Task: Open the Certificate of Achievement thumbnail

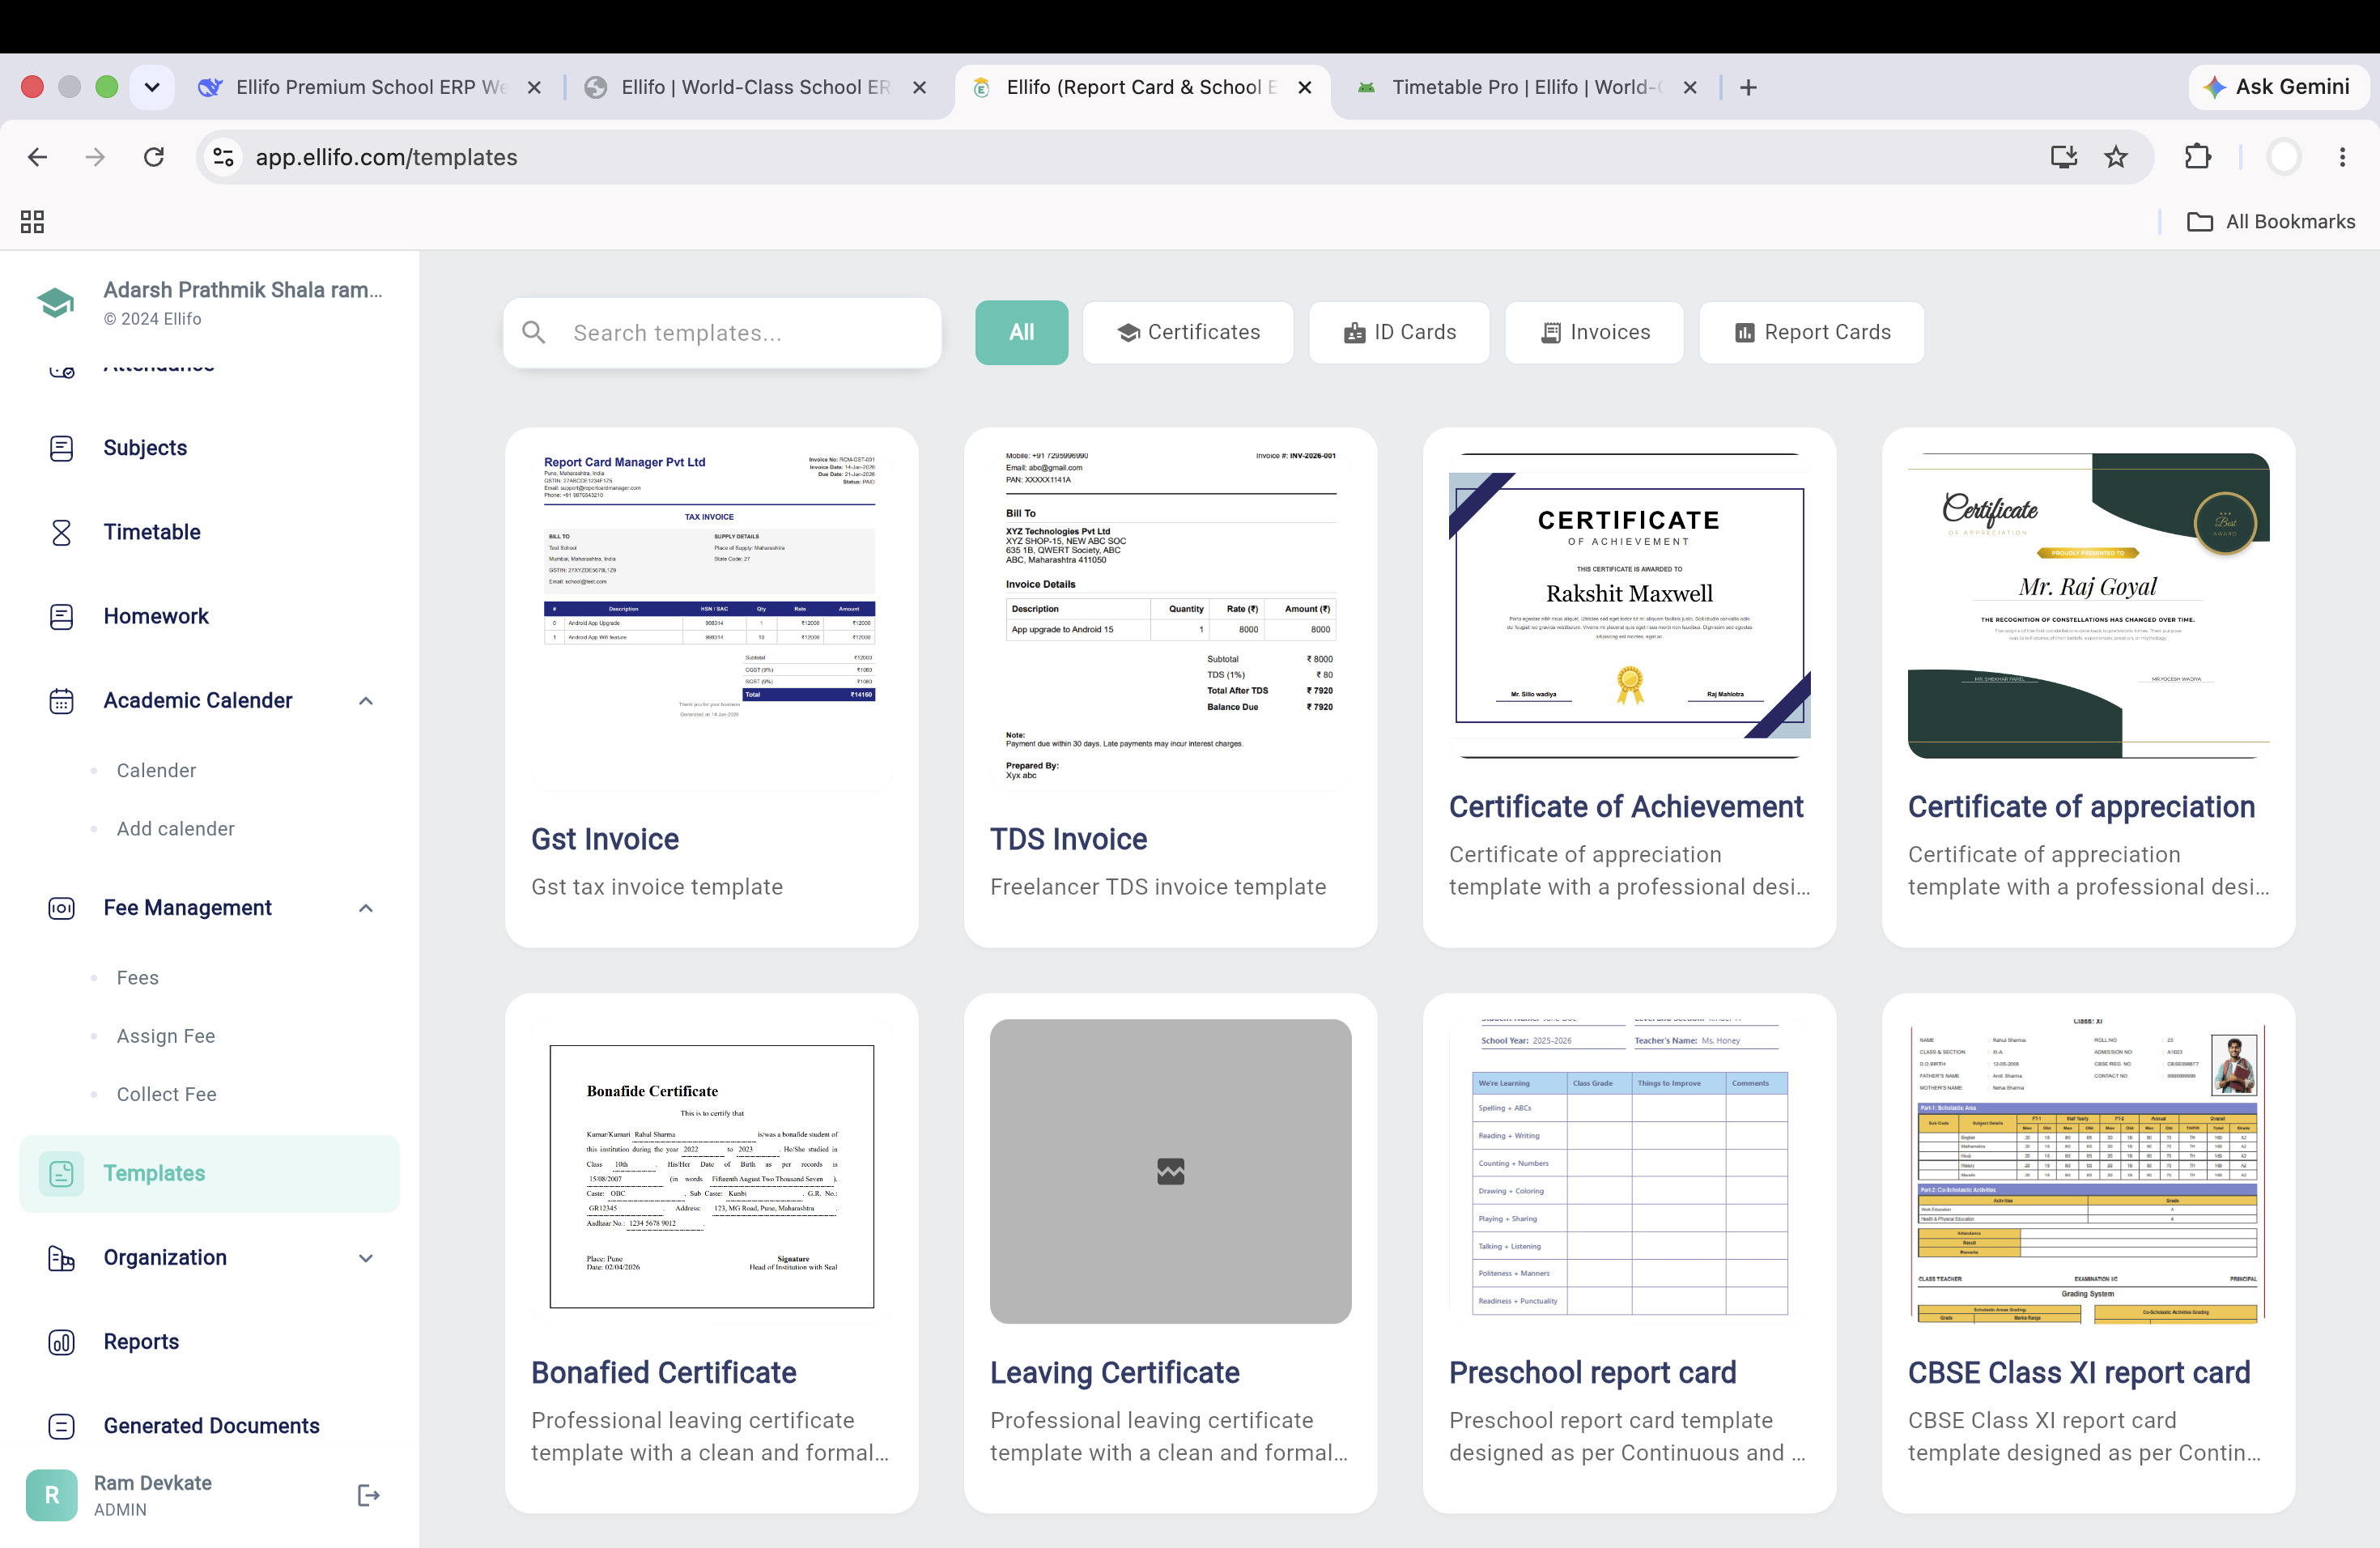Action: click(x=1629, y=606)
